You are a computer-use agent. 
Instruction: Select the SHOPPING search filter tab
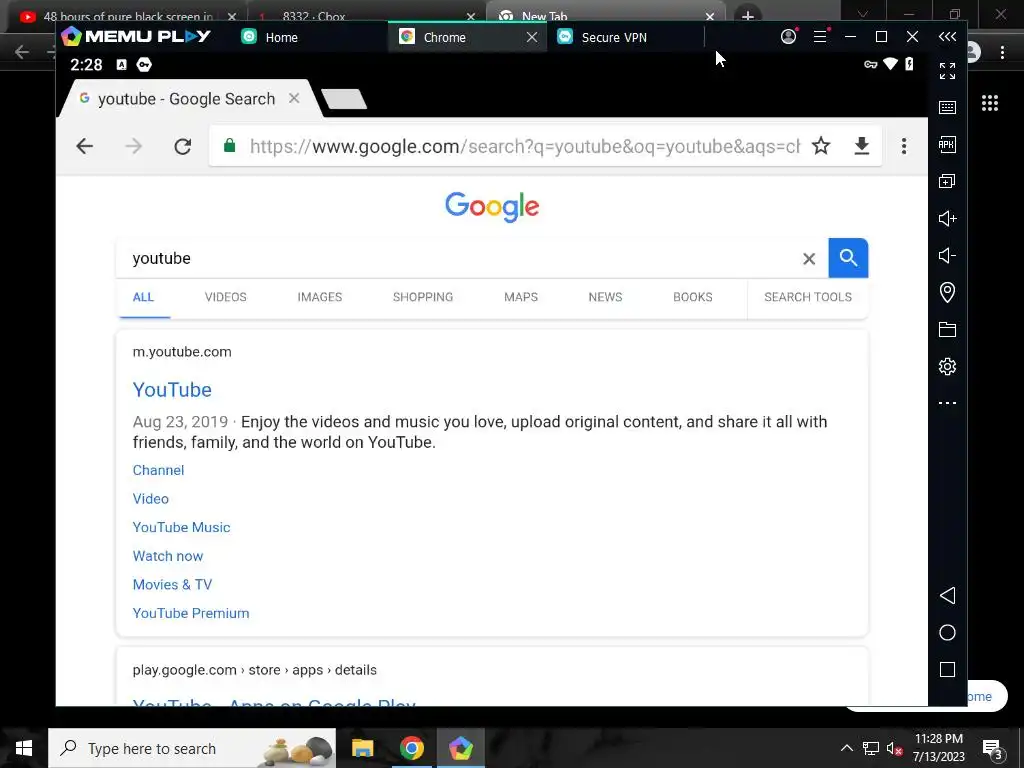click(x=423, y=297)
